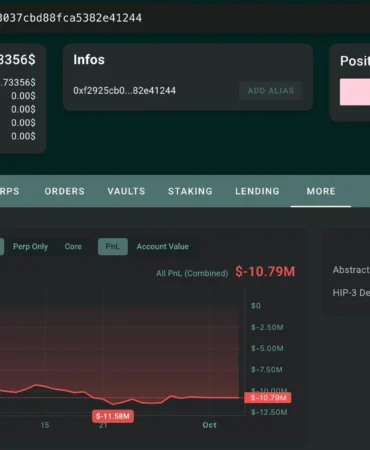This screenshot has width=370, height=450.
Task: Select the LENDING tab
Action: [x=257, y=191]
